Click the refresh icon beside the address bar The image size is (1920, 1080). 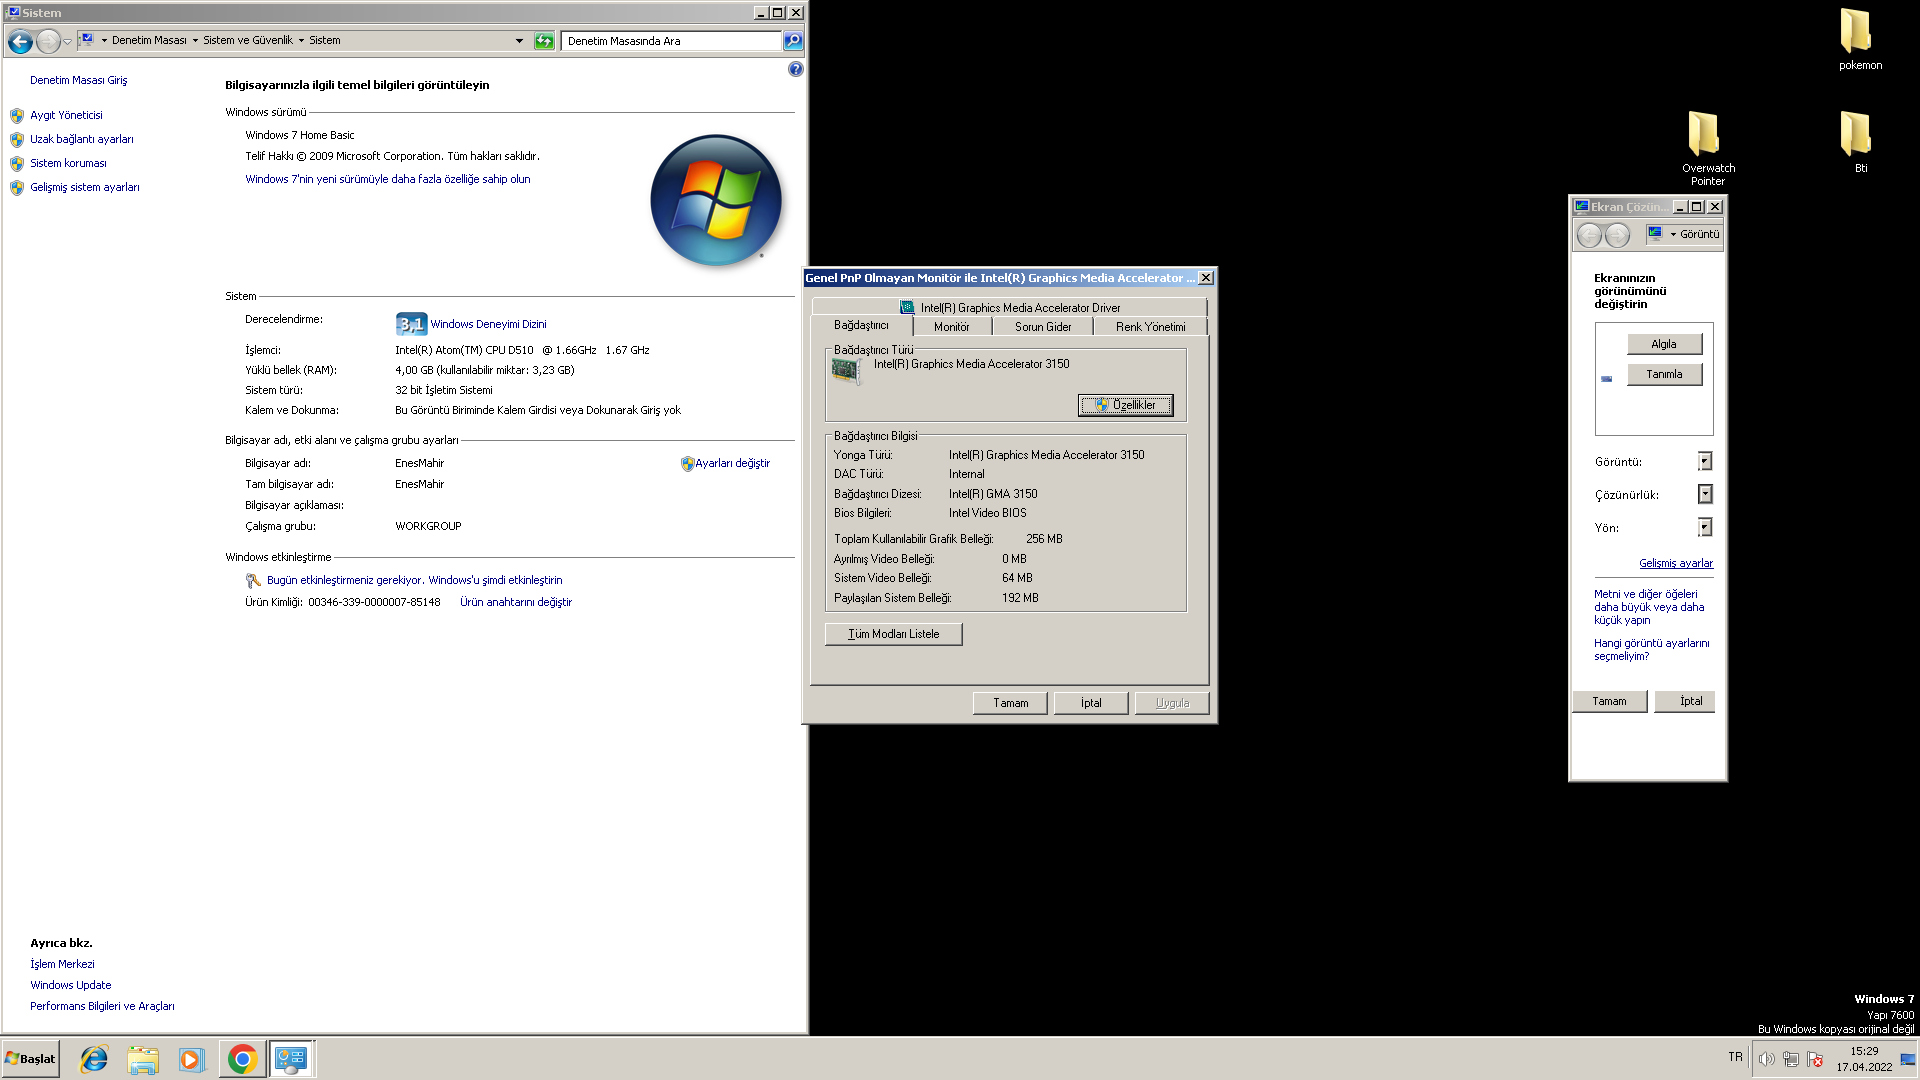(544, 41)
